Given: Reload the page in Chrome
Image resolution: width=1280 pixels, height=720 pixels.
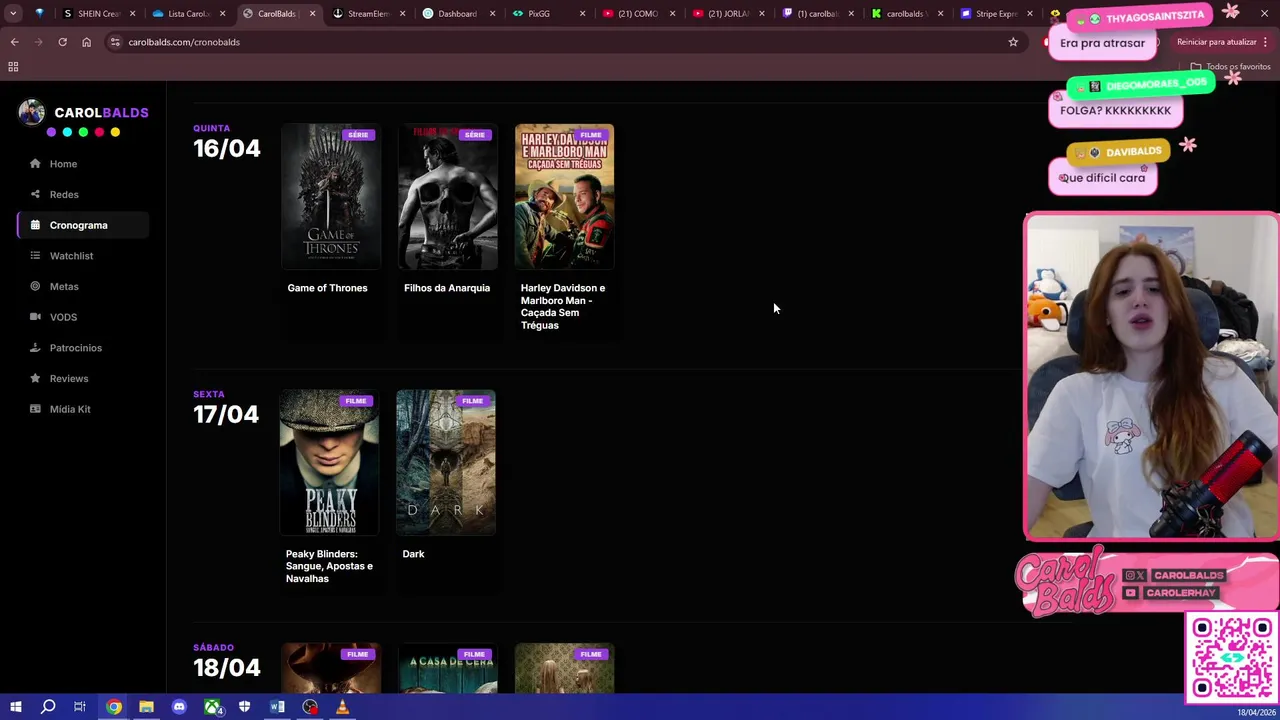Looking at the screenshot, I should click(x=62, y=42).
